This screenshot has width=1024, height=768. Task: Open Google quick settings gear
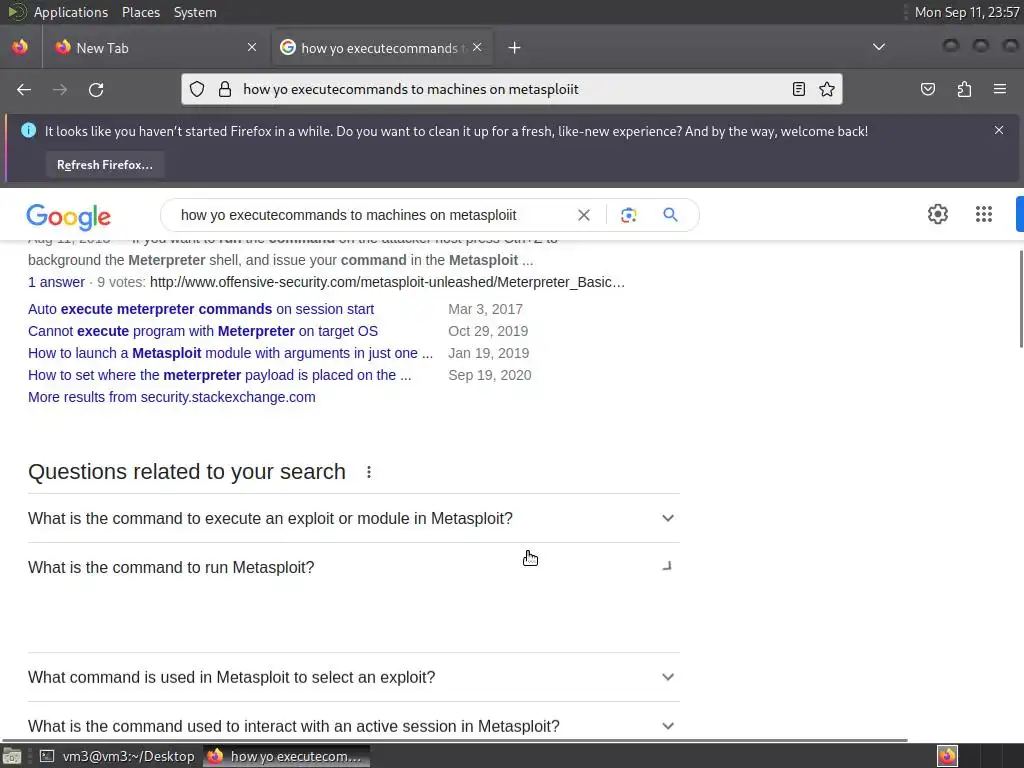coord(938,214)
